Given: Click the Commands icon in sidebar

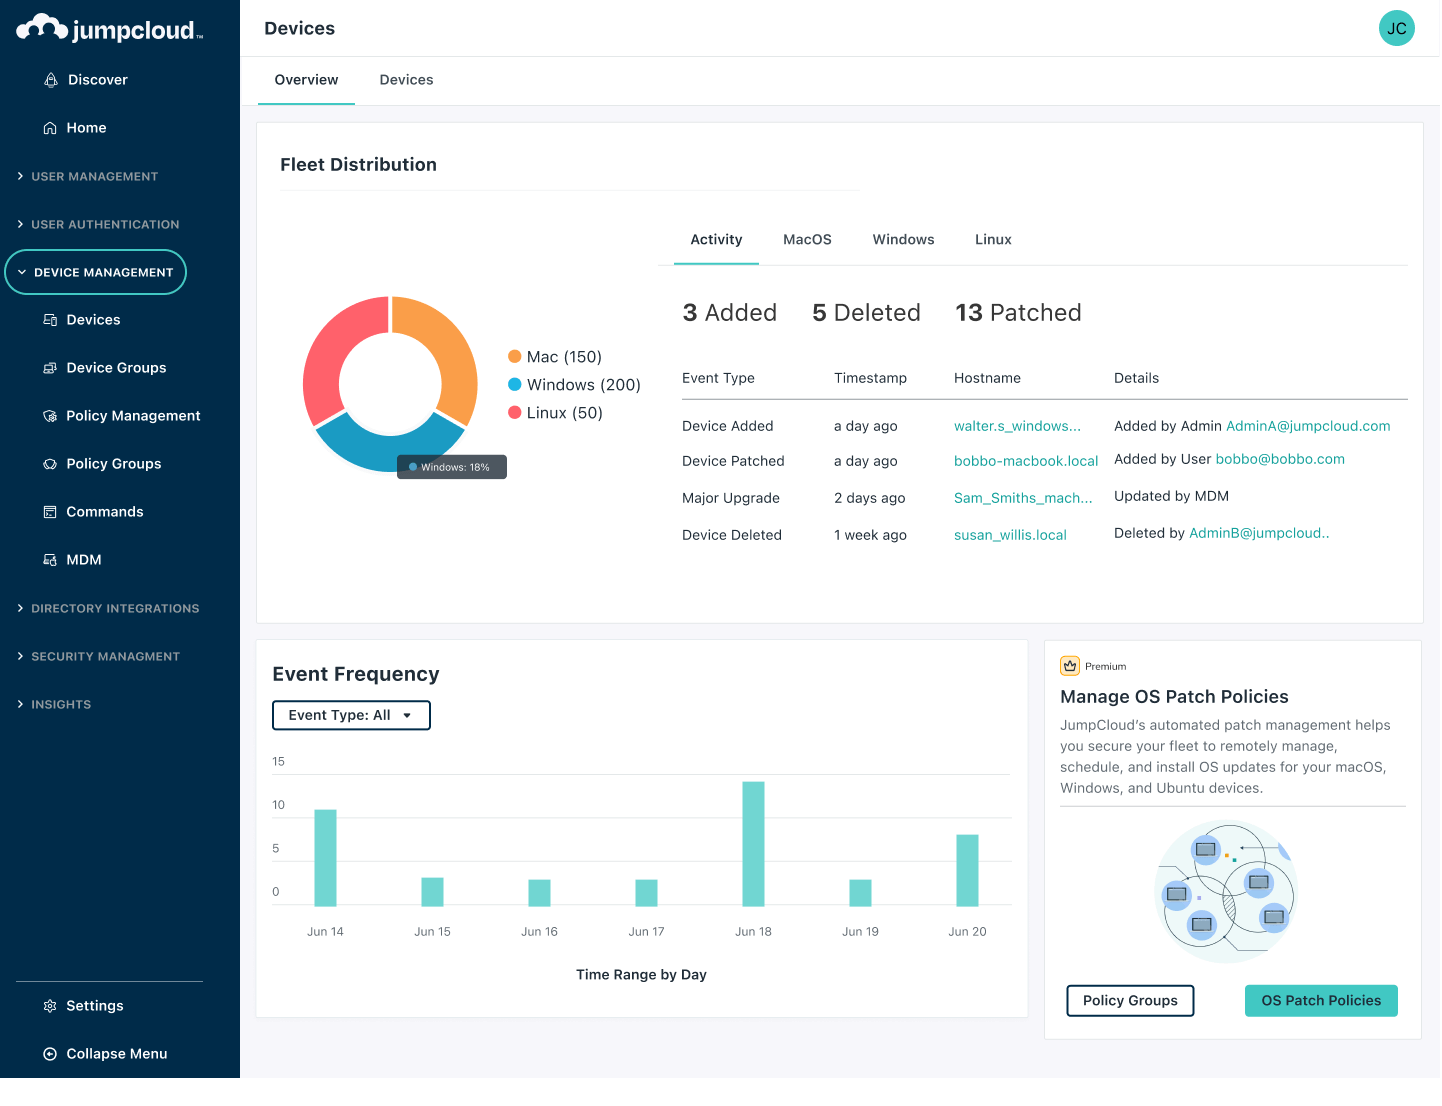Looking at the screenshot, I should 50,511.
